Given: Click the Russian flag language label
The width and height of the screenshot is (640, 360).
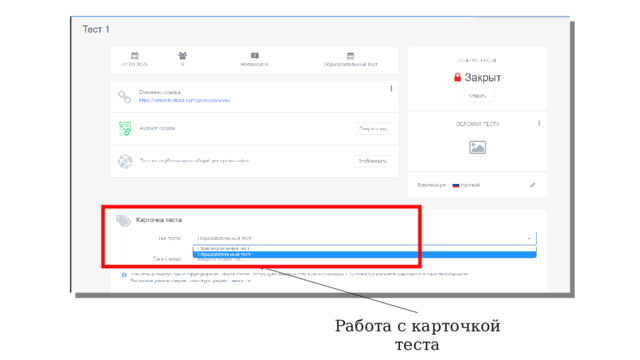Looking at the screenshot, I should (466, 185).
